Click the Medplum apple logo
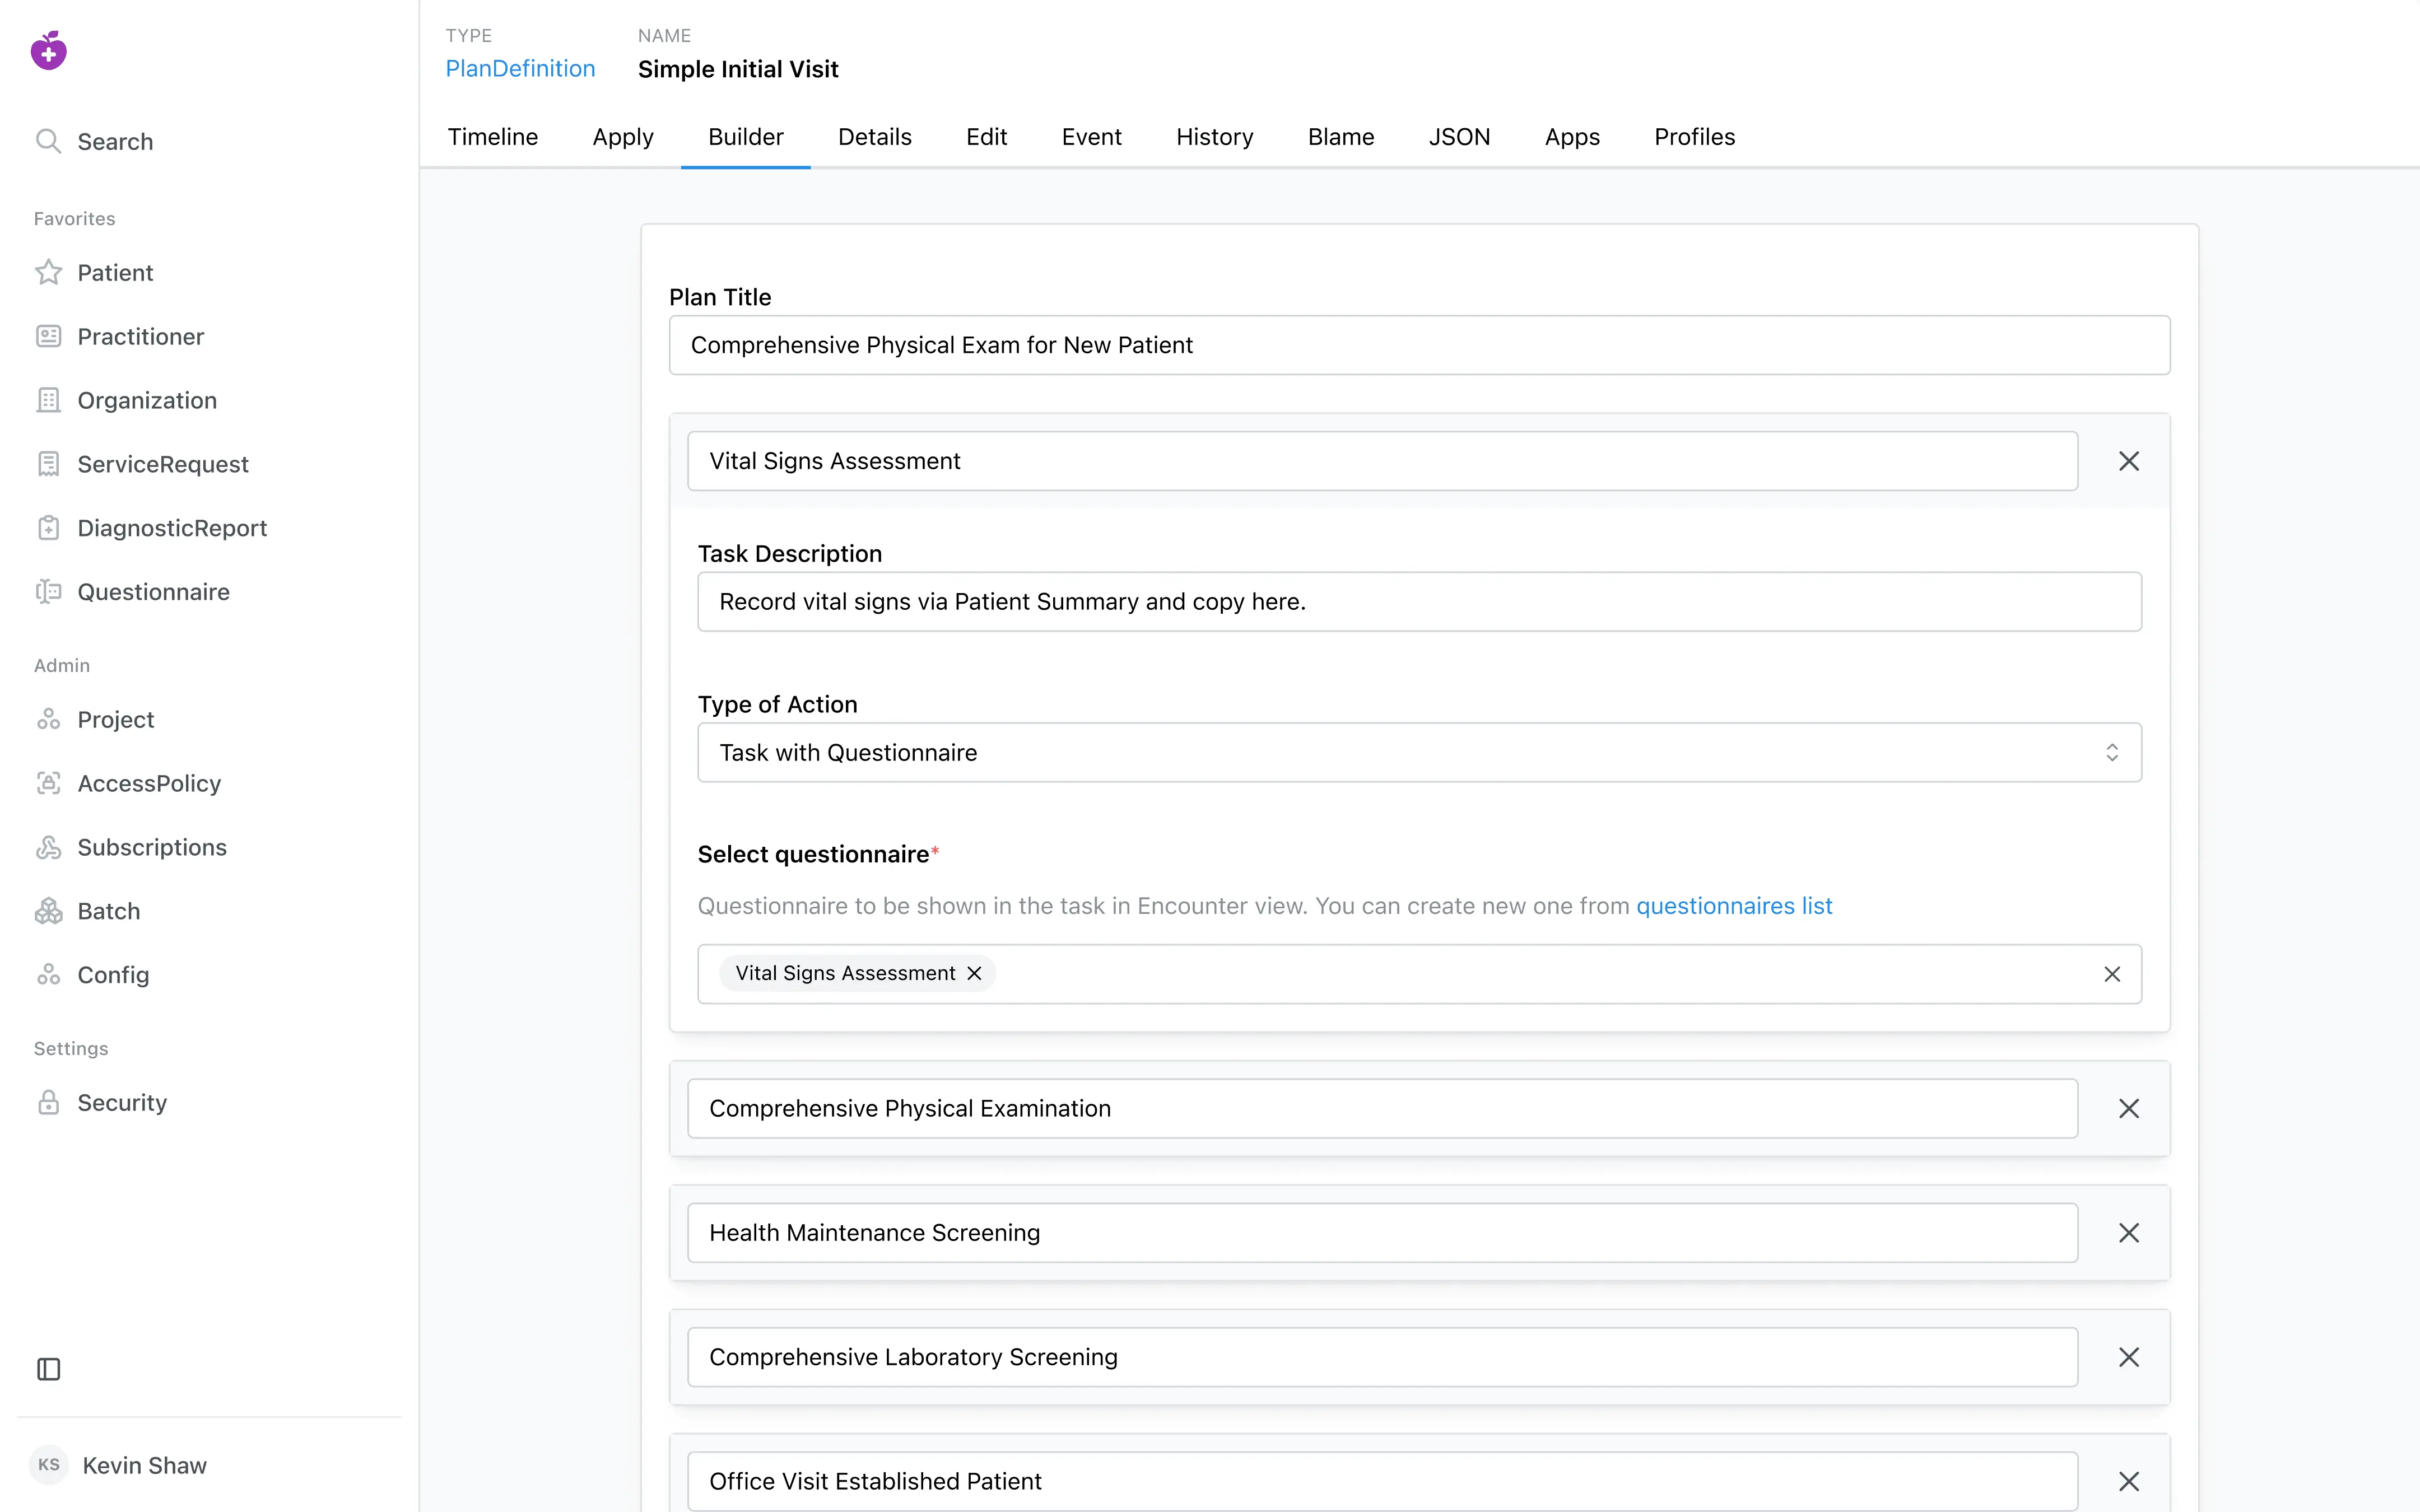Screen dimensions: 2420x1512 click(48, 50)
